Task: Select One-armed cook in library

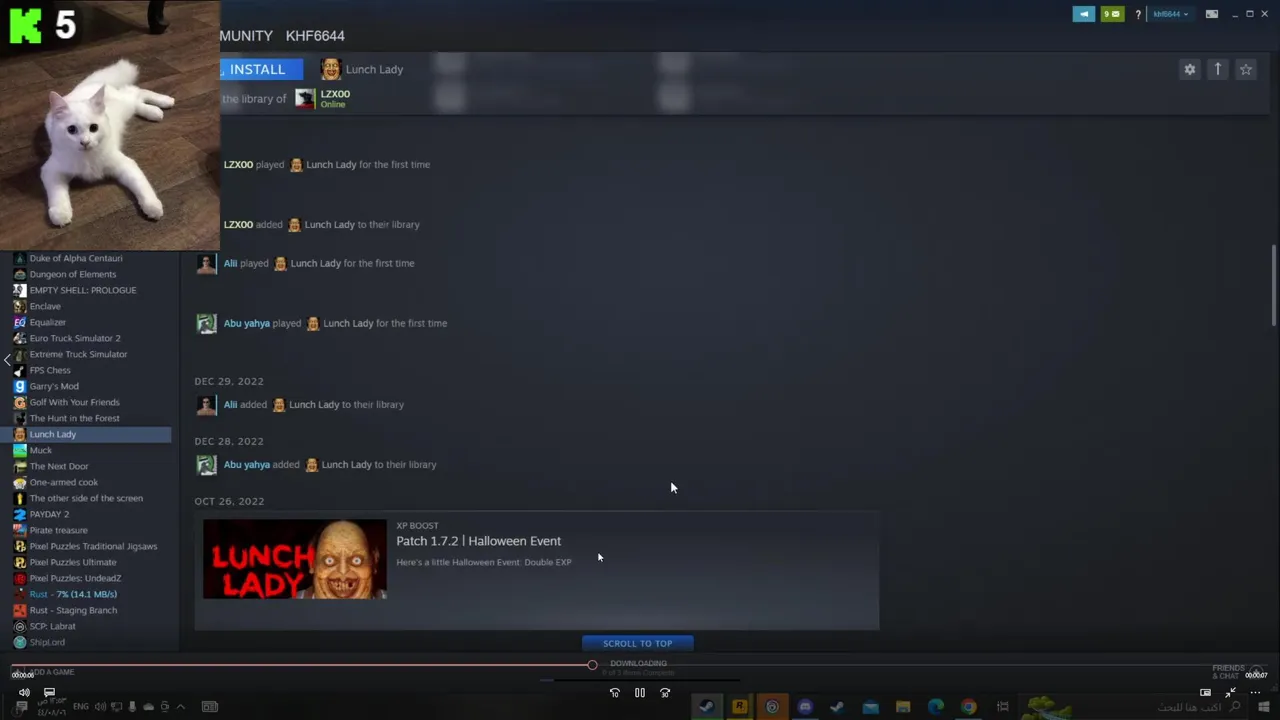Action: click(x=63, y=482)
